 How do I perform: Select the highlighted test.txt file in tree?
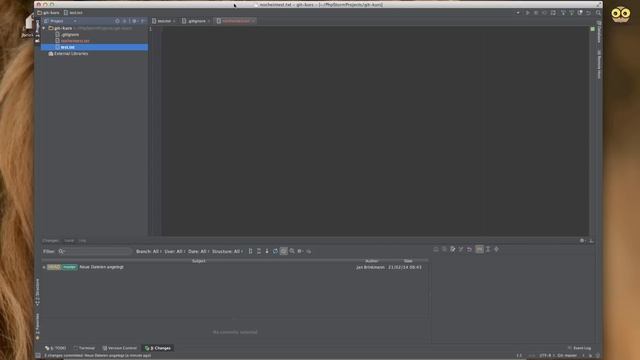pos(94,47)
